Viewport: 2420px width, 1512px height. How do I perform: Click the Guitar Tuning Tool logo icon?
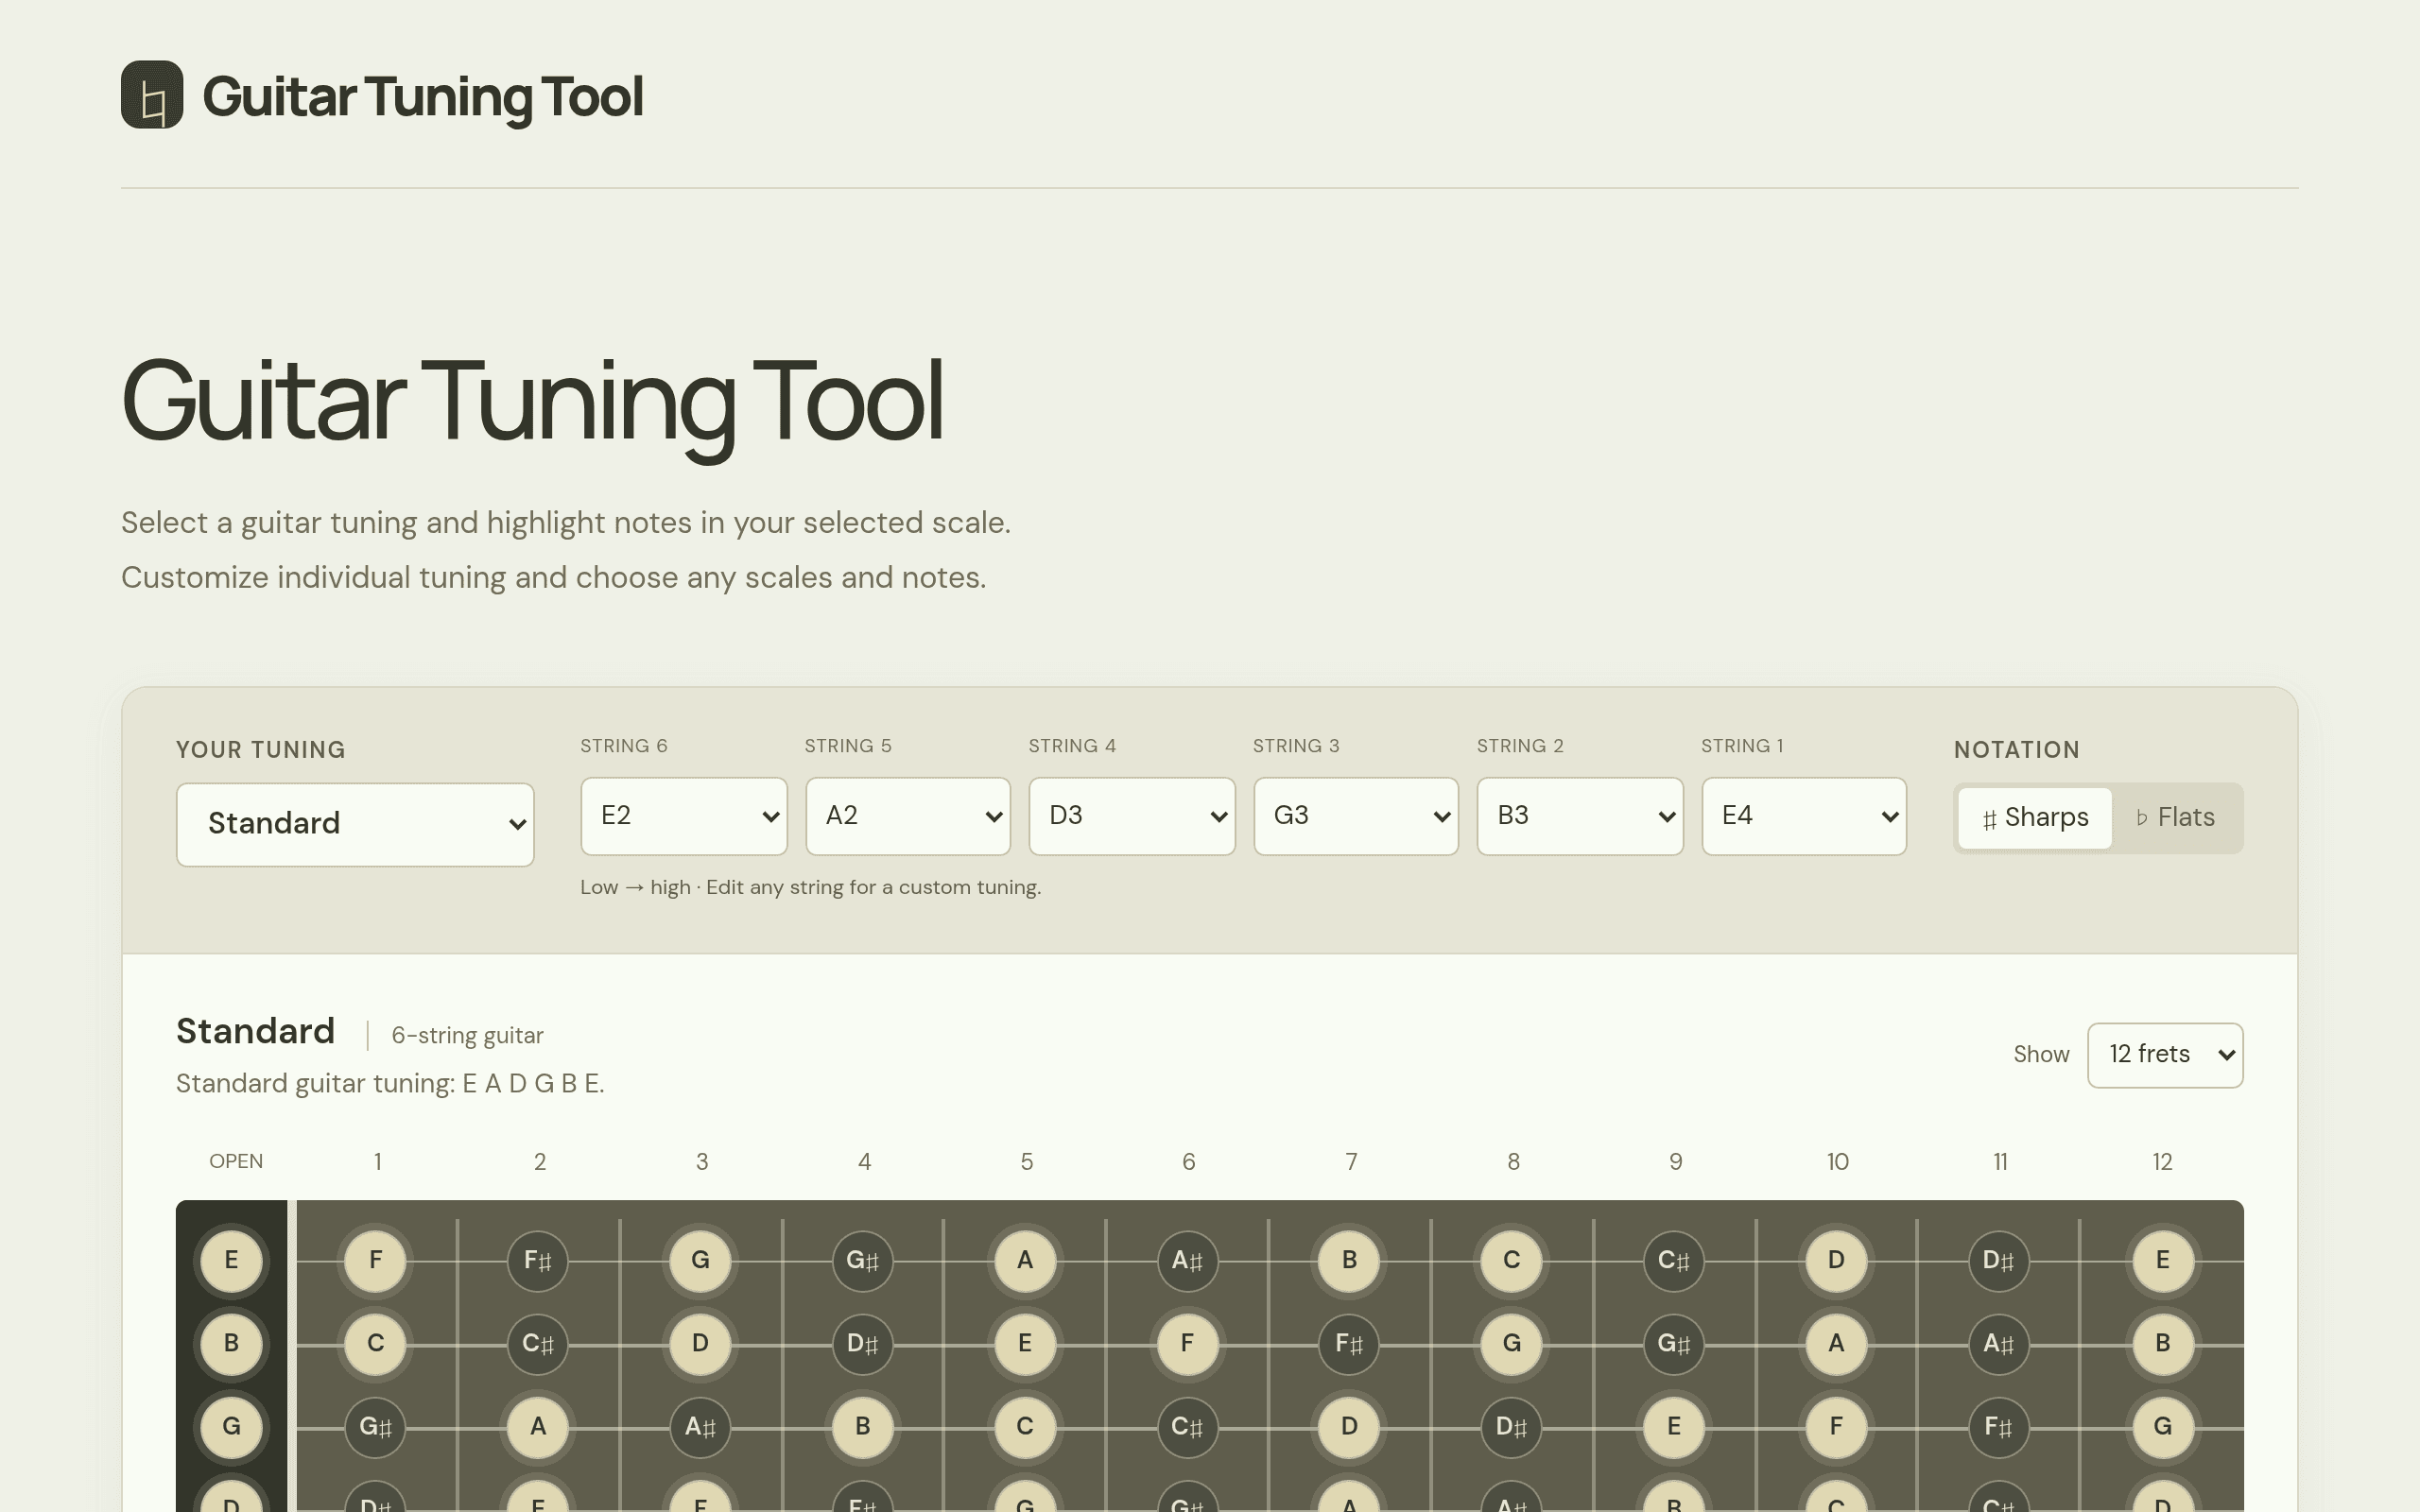point(152,95)
